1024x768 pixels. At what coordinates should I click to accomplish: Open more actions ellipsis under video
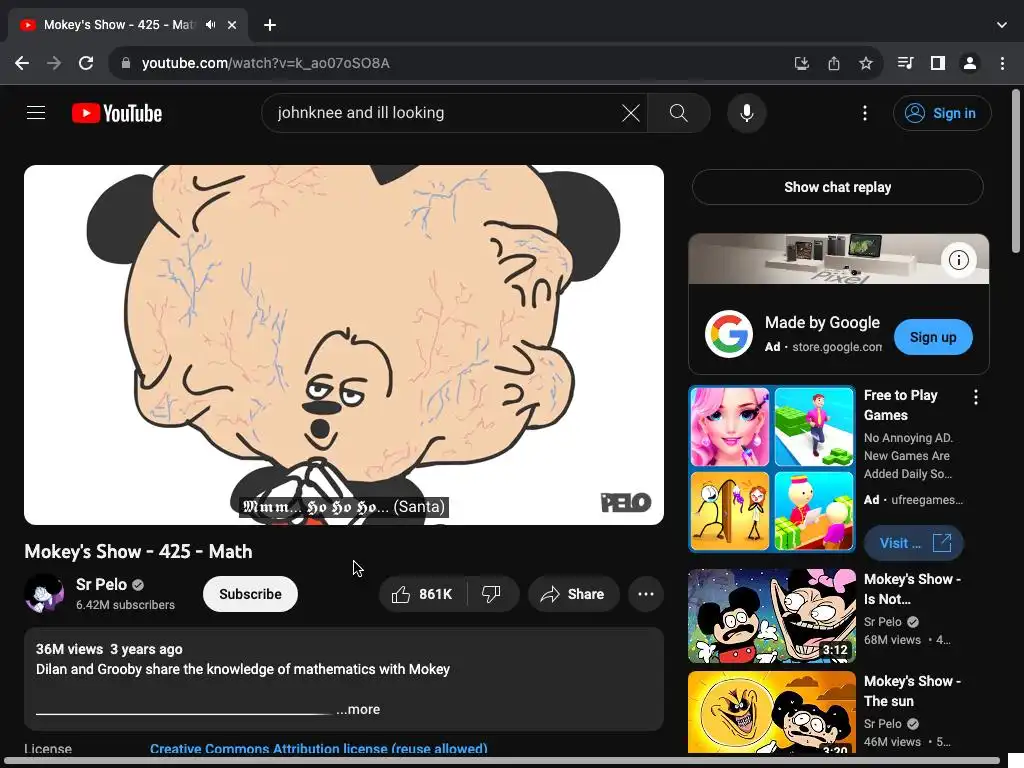(646, 594)
